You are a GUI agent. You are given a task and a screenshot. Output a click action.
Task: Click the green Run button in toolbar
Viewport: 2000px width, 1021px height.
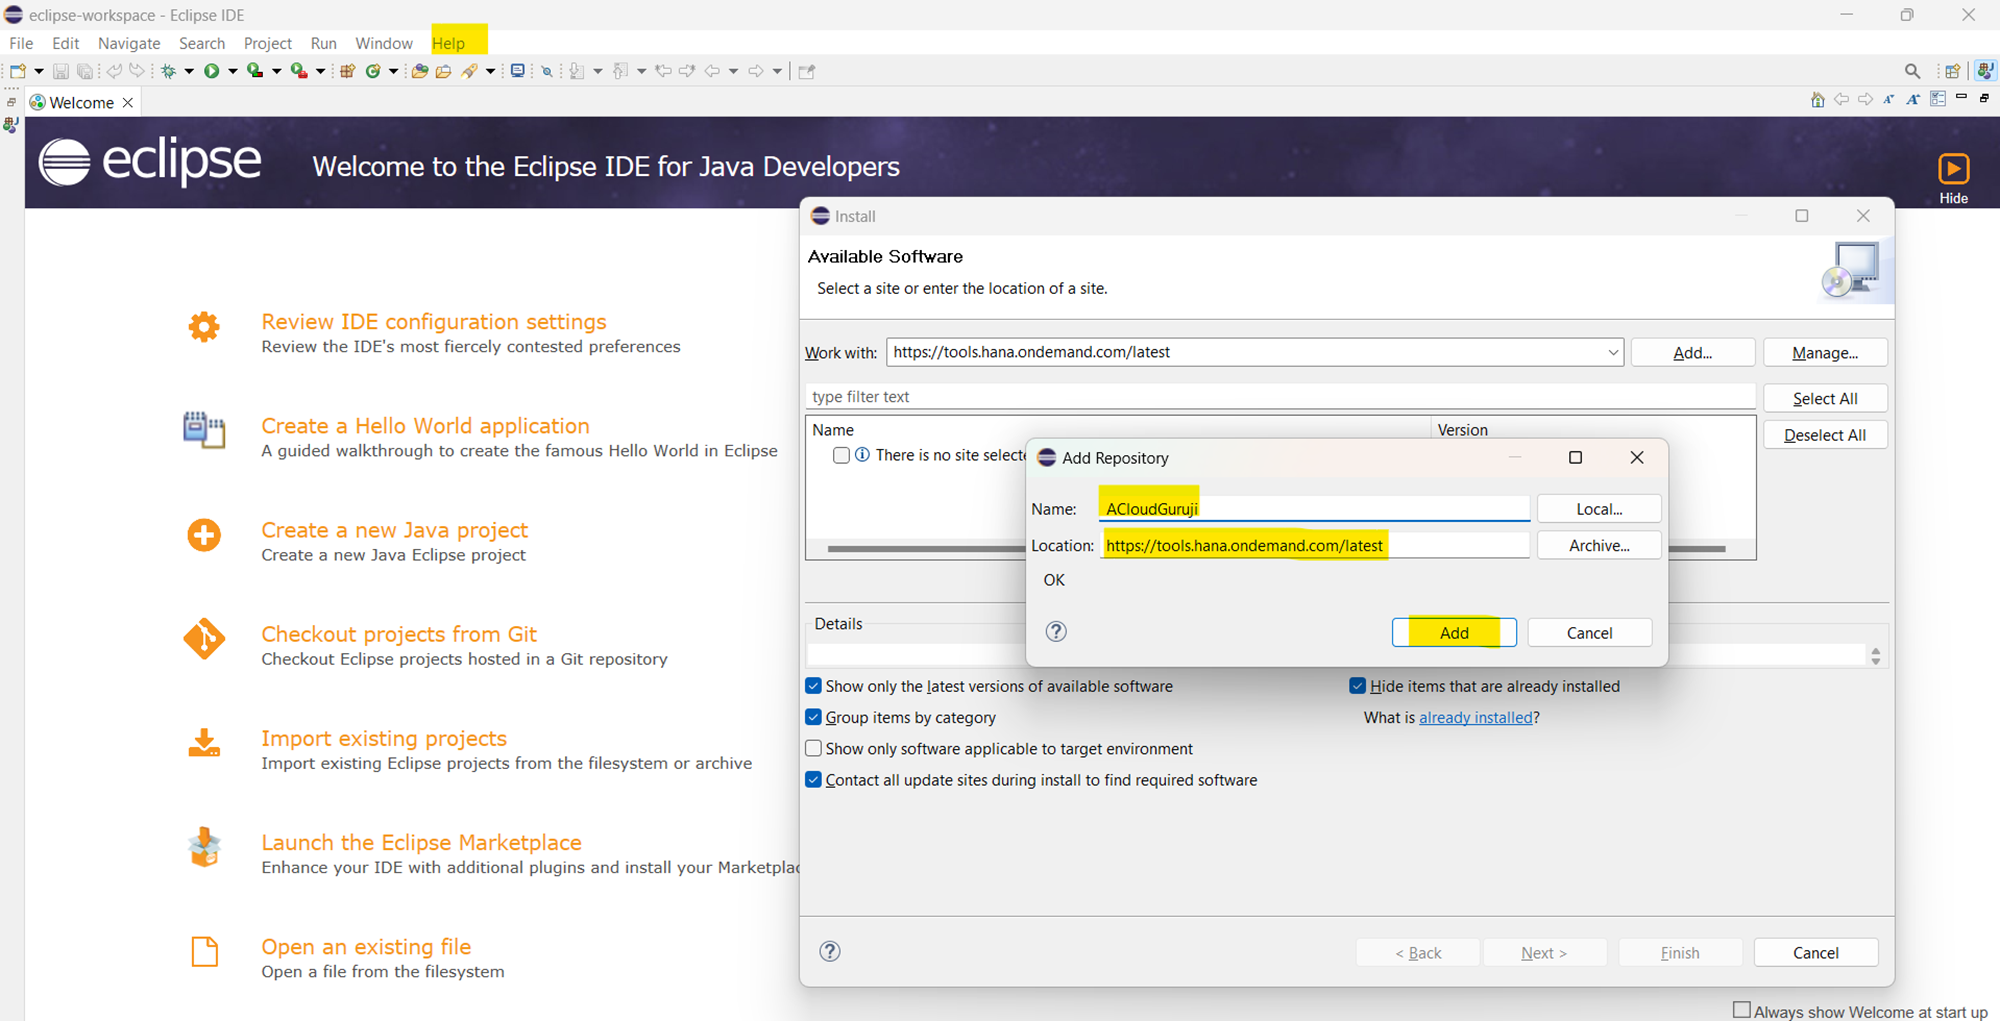point(211,71)
